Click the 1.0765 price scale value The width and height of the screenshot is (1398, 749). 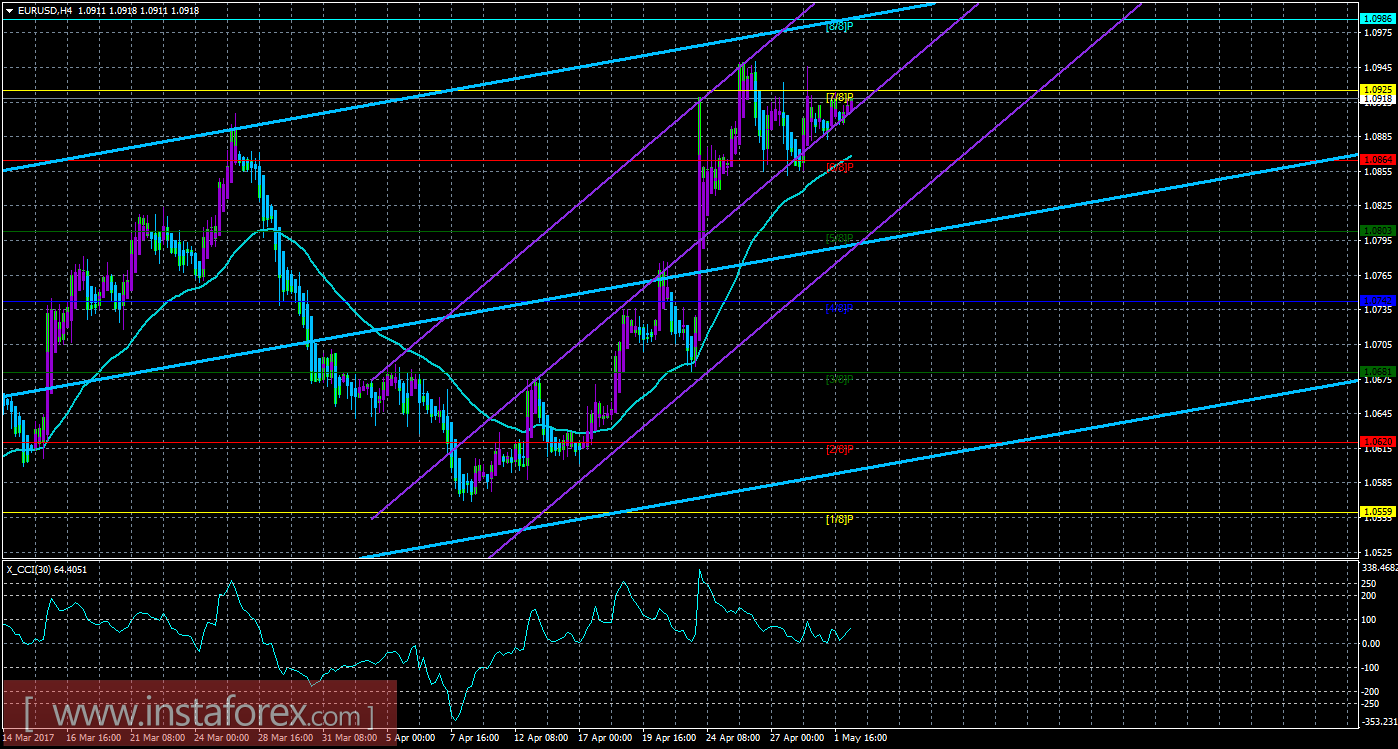(1376, 275)
